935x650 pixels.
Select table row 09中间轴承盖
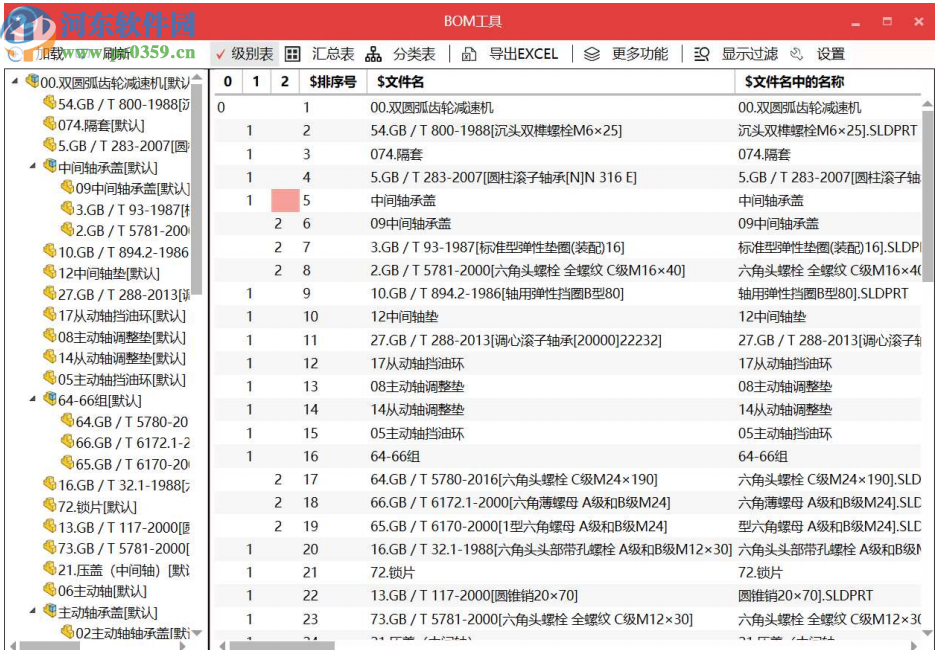(x=568, y=224)
